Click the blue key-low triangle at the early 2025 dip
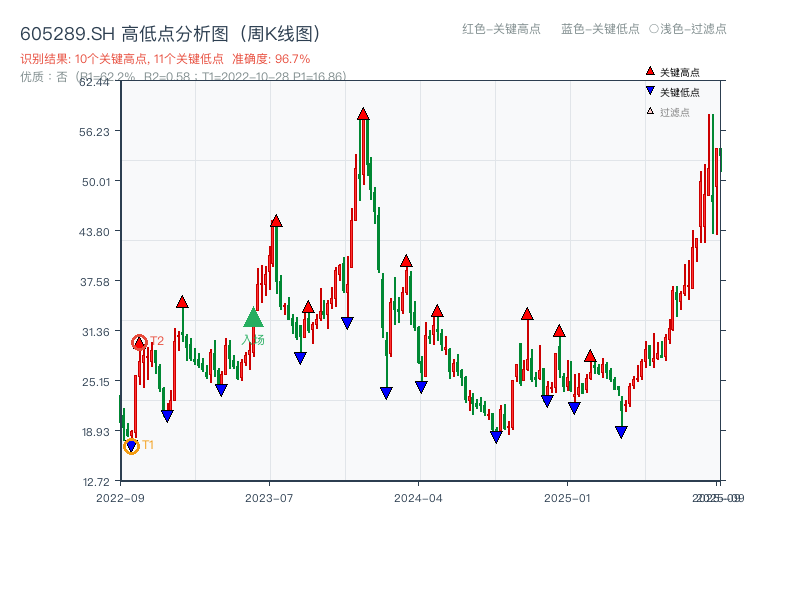Image resolution: width=800 pixels, height=600 pixels. point(621,430)
